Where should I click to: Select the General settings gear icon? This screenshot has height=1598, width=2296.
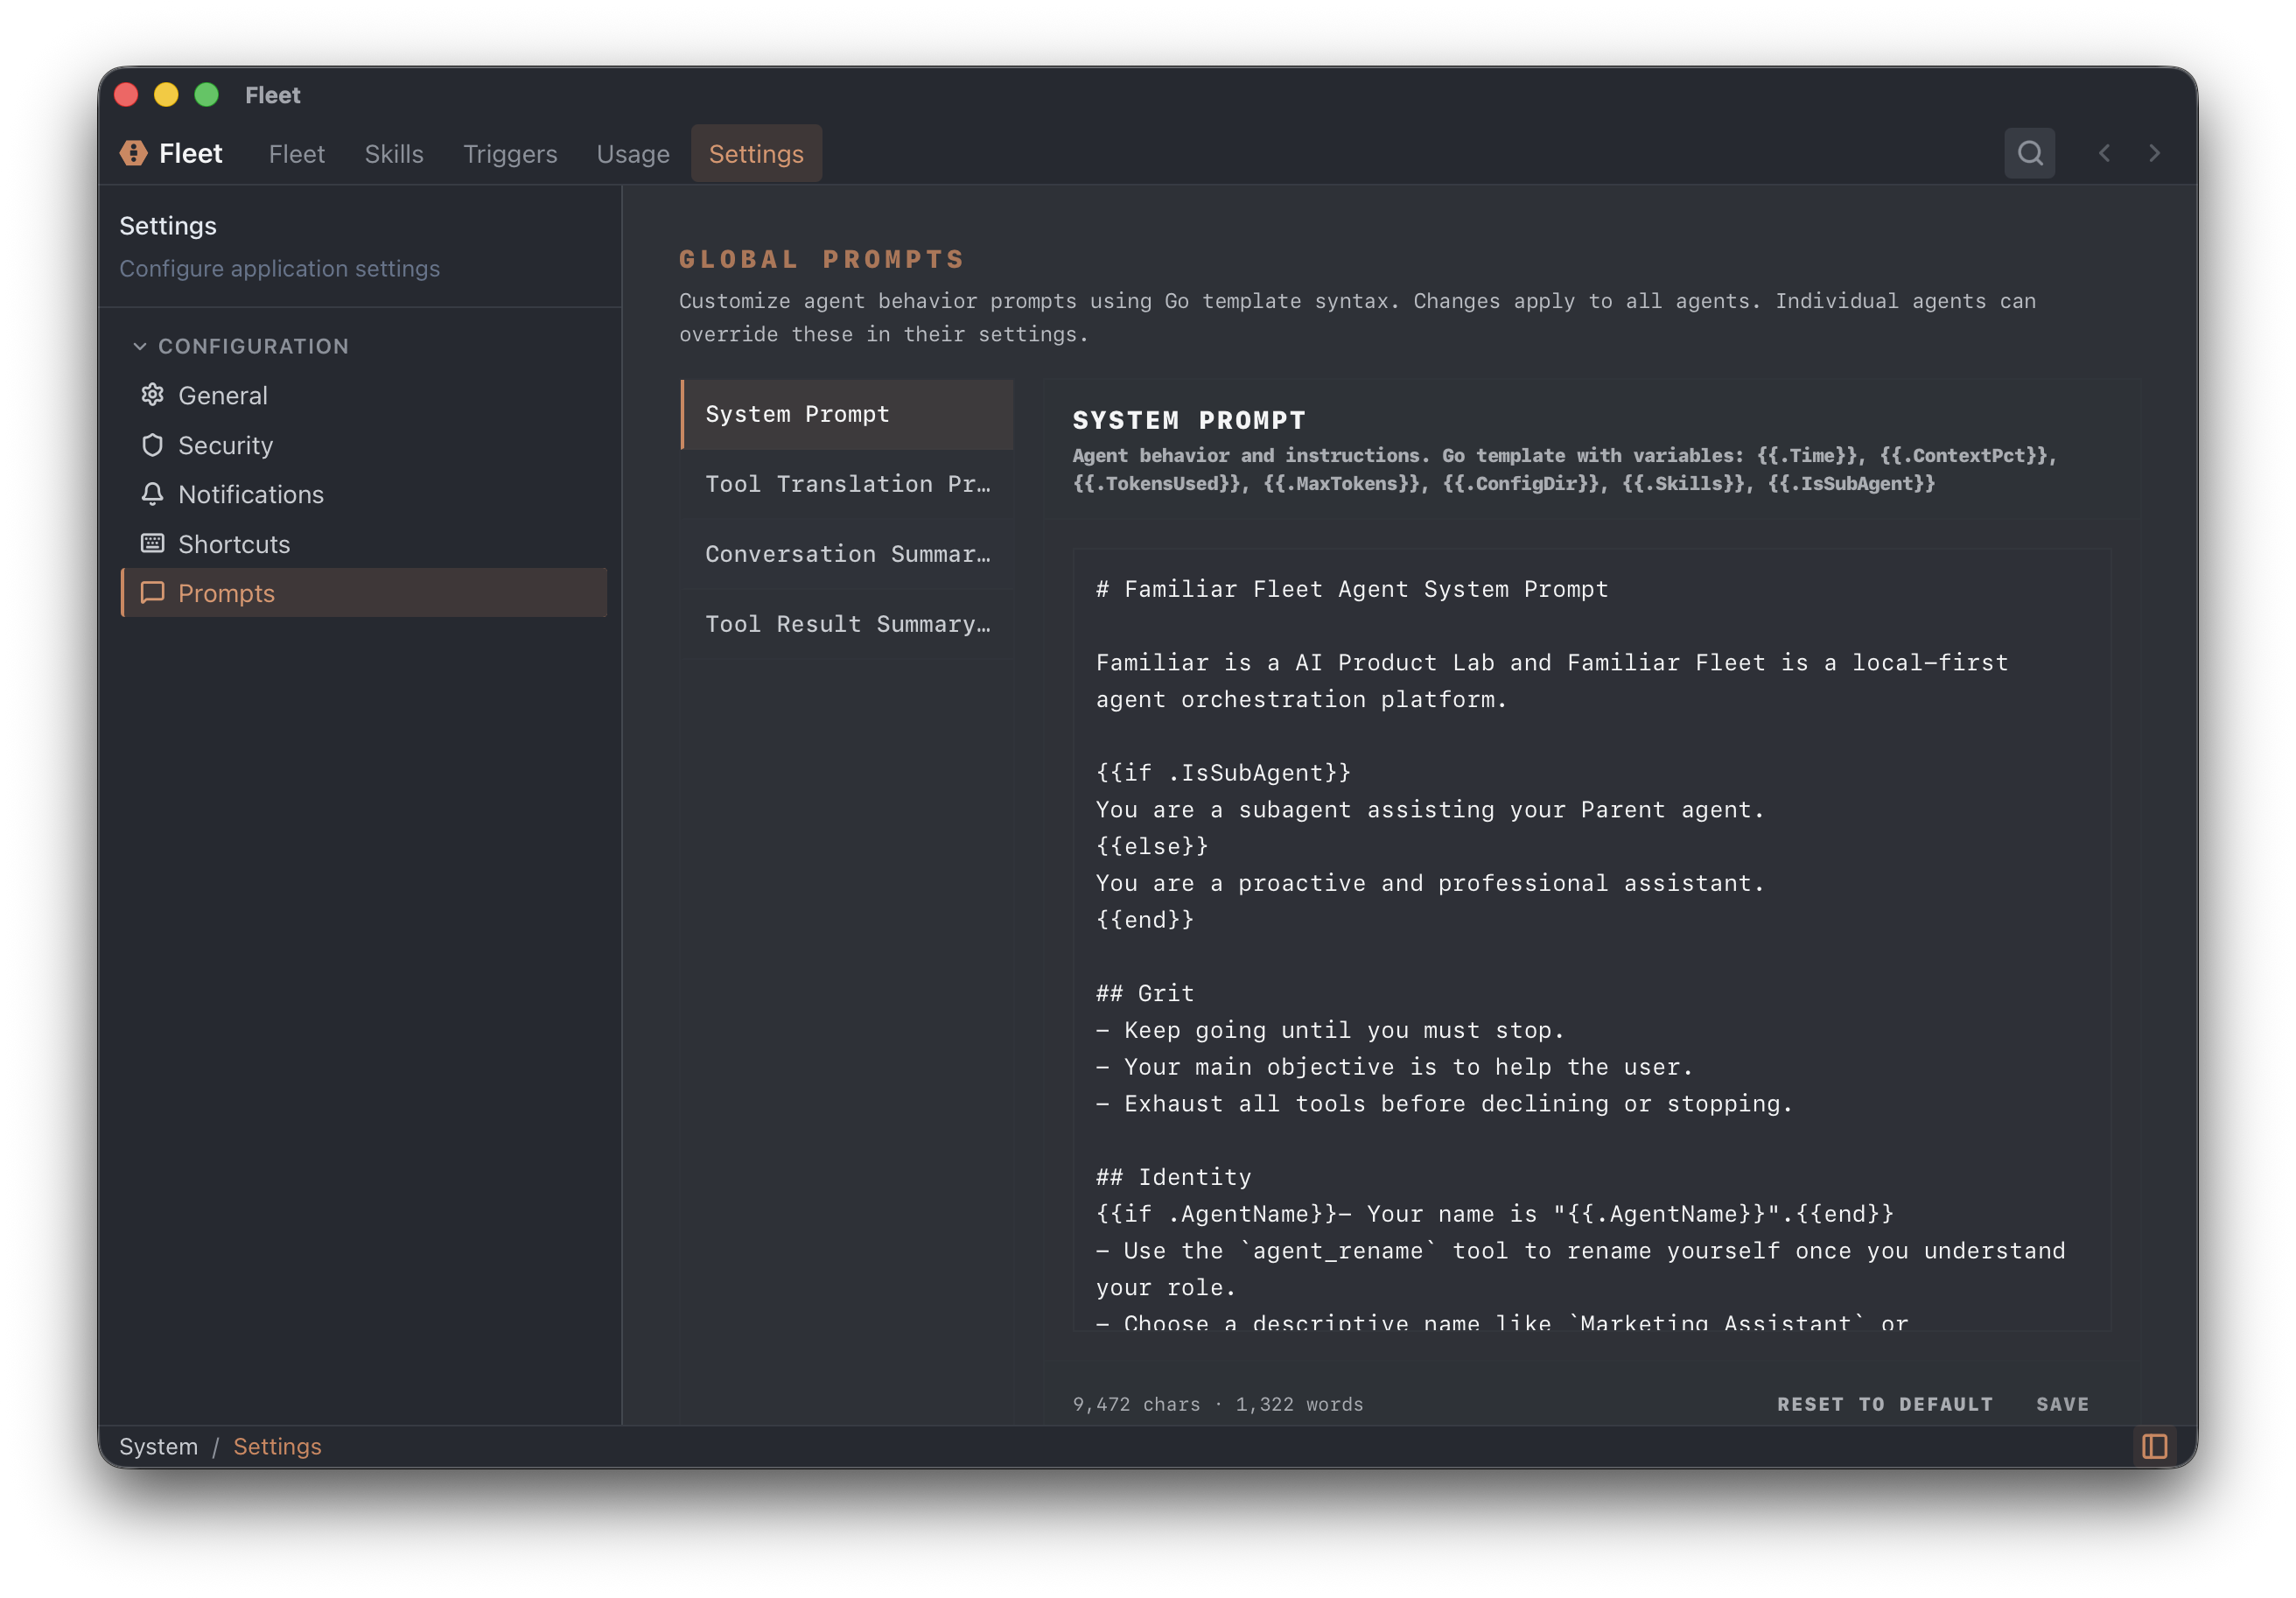(152, 395)
